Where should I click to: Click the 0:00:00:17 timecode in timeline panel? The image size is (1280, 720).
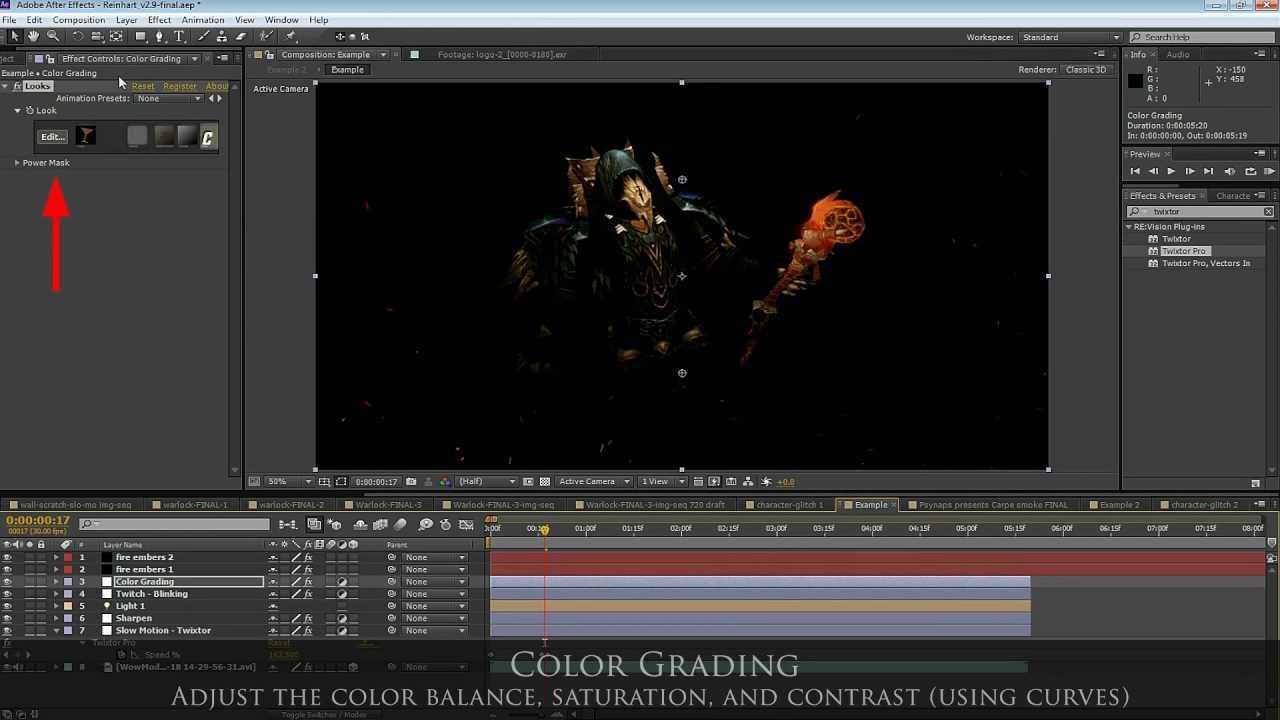tap(38, 521)
